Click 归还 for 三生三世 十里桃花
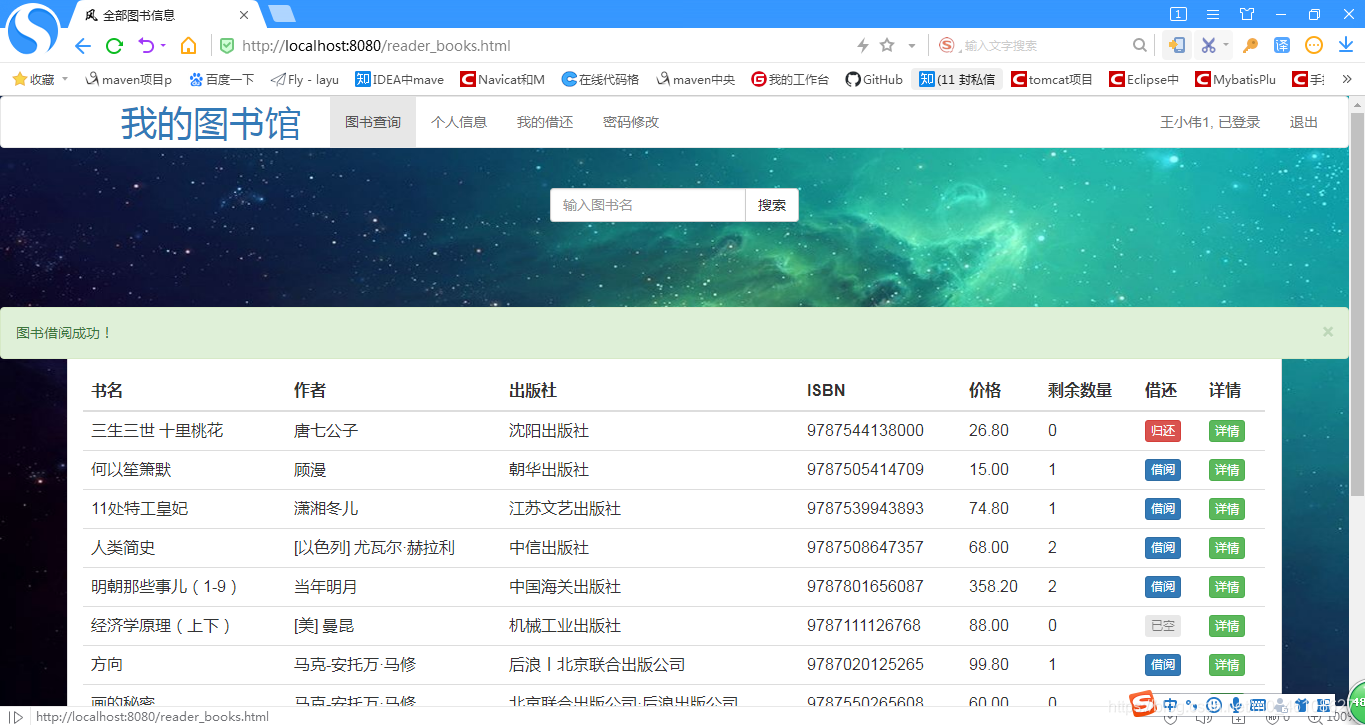Viewport: 1365px width, 725px height. click(1163, 431)
